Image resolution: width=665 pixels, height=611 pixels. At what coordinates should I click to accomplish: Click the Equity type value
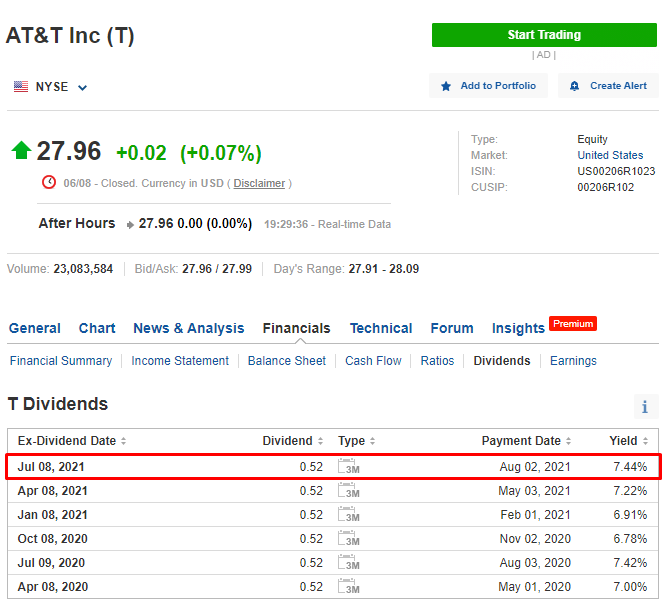592,139
